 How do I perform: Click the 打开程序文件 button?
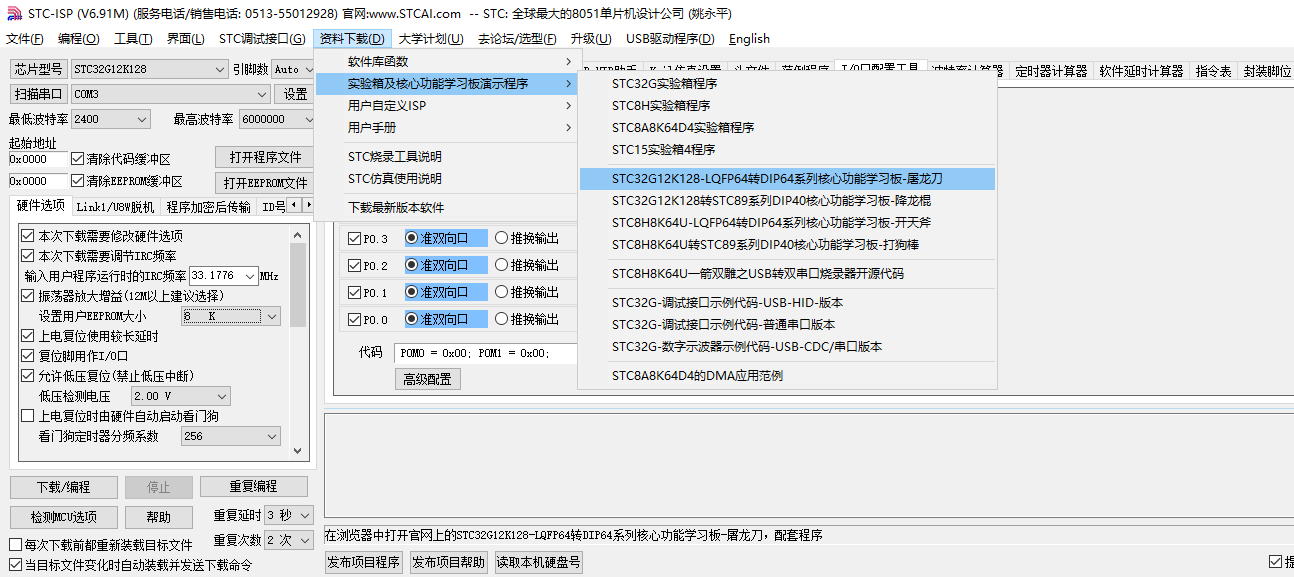(x=264, y=157)
